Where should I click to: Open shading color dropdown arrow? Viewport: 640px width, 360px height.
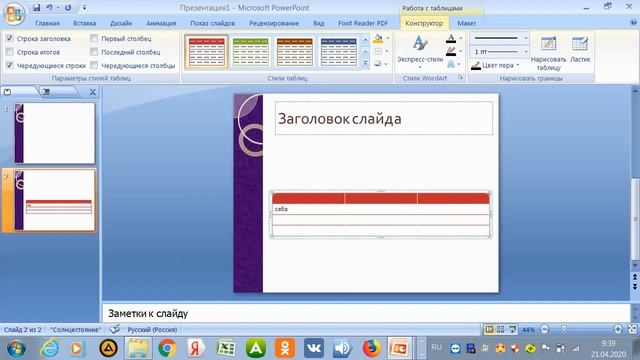387,39
